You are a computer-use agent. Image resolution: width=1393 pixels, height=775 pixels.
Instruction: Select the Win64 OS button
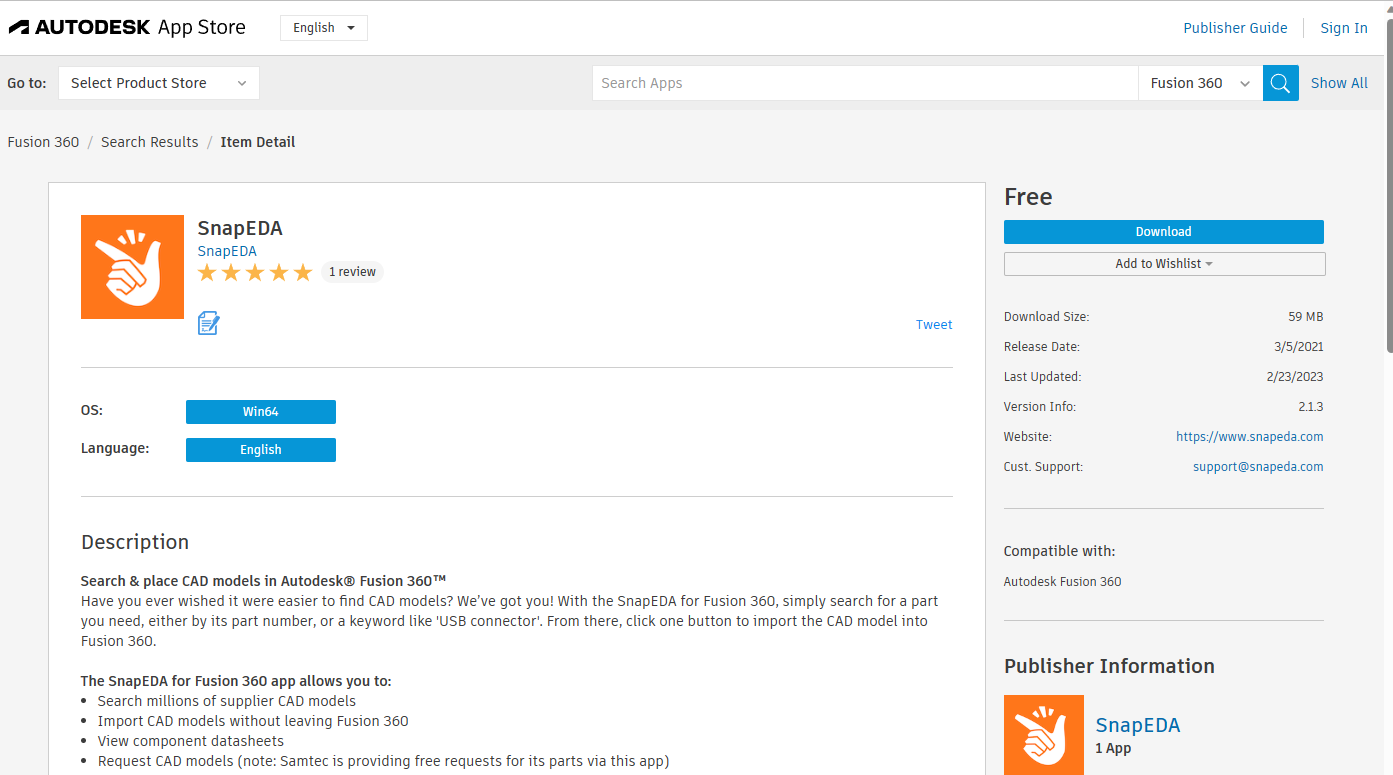(x=261, y=412)
